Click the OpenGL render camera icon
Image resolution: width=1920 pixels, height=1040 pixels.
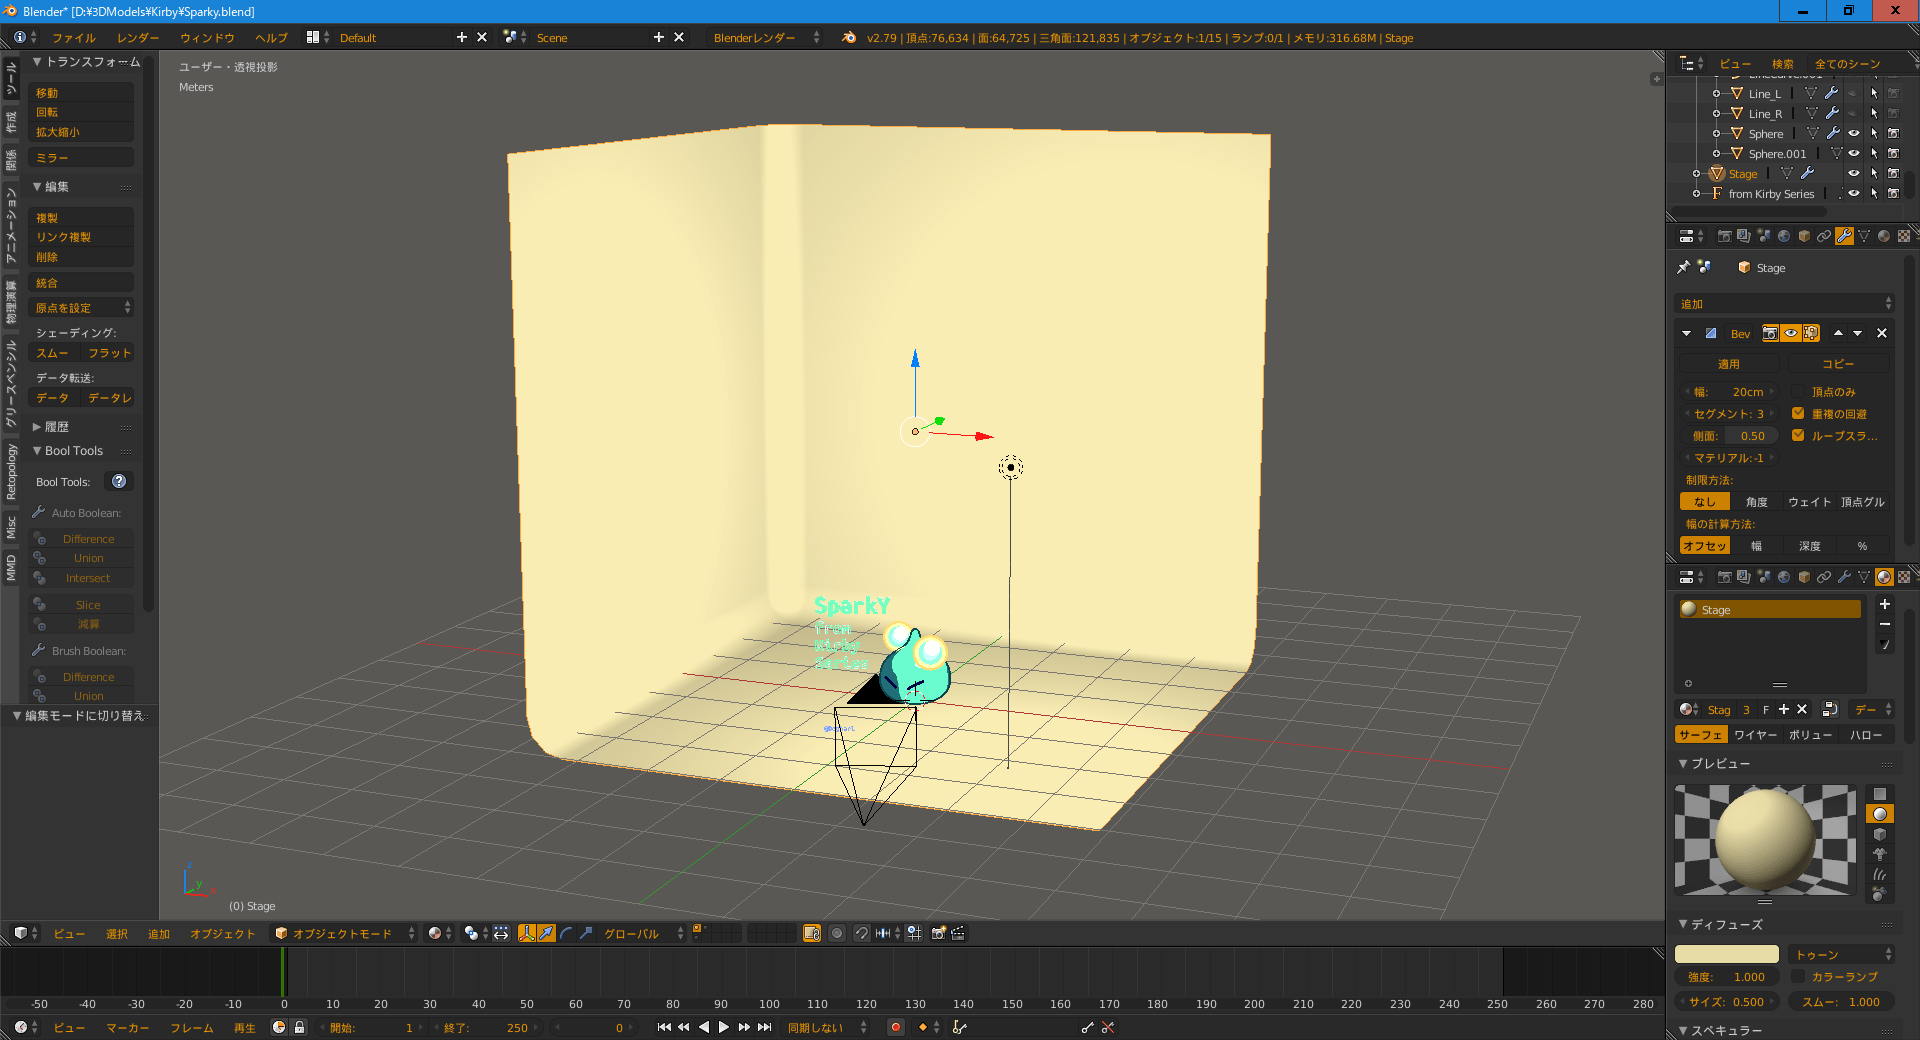[x=938, y=933]
